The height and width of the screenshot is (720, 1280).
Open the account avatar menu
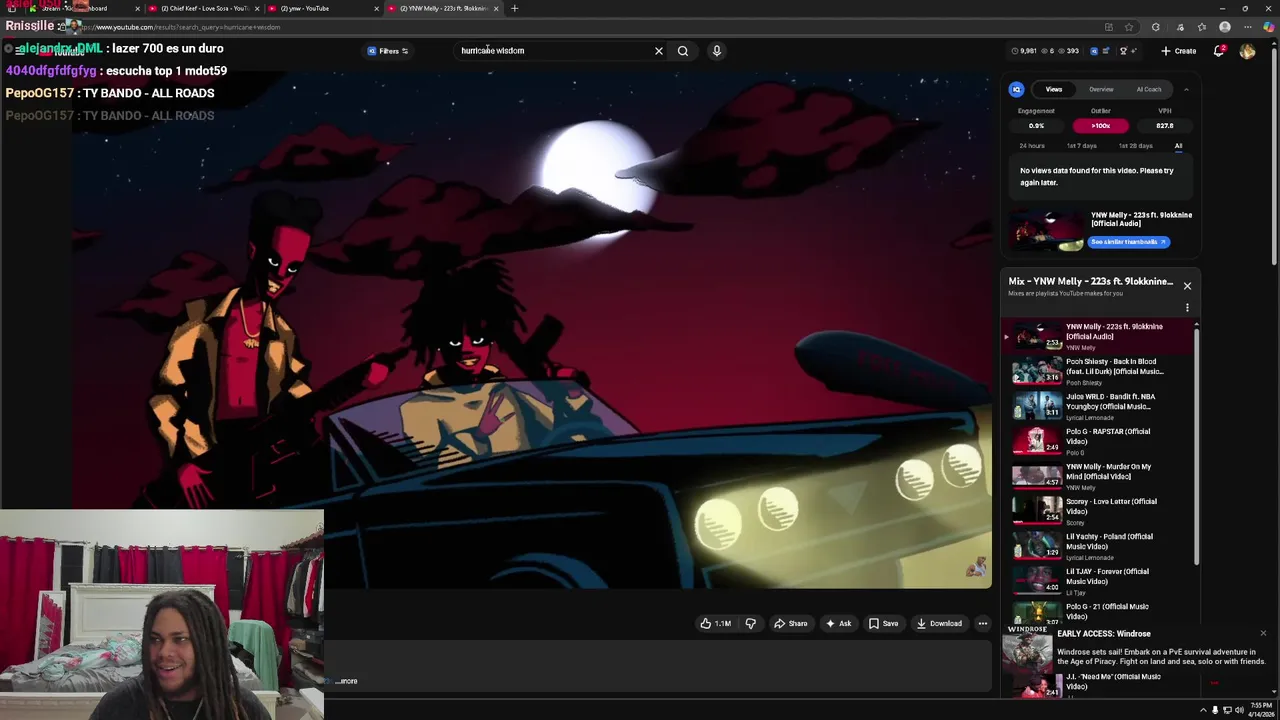coord(1247,51)
